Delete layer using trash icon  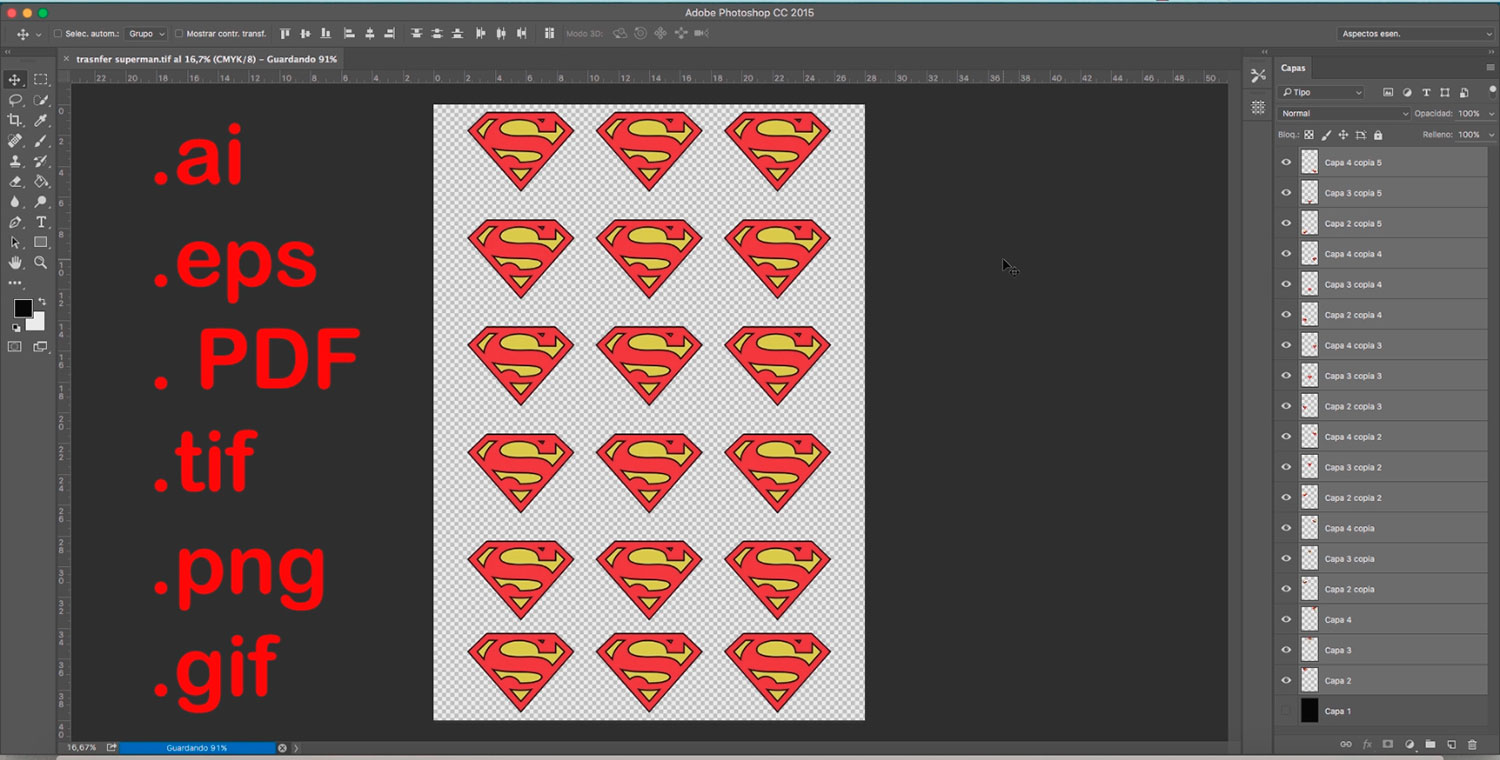point(1471,744)
